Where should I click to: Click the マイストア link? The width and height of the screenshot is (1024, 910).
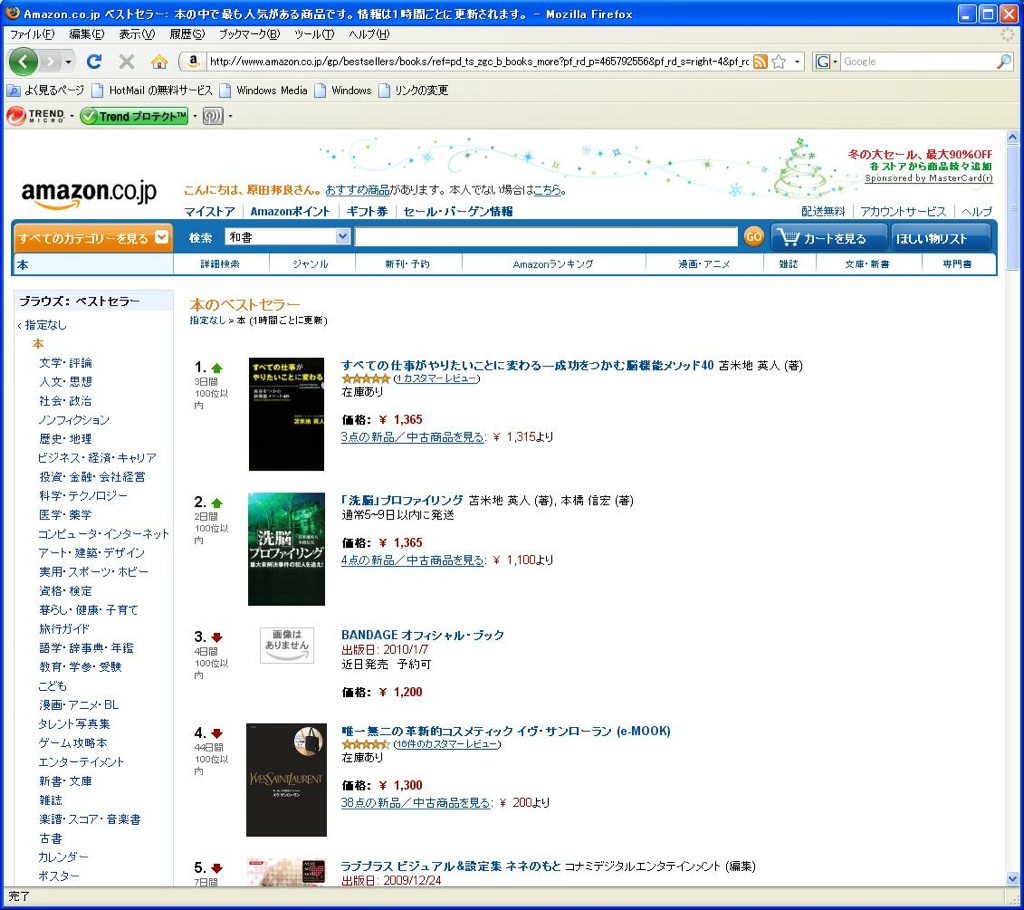210,211
